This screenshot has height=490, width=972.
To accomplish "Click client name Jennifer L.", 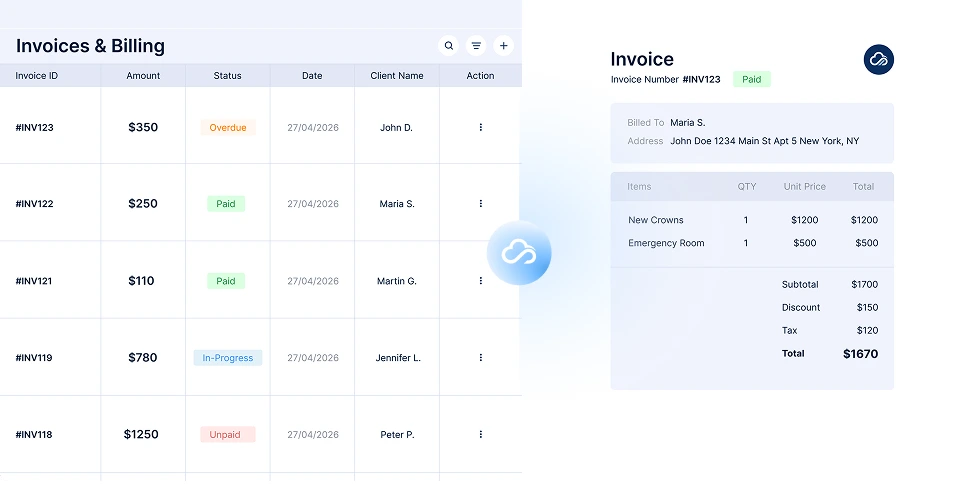I will 398,357.
